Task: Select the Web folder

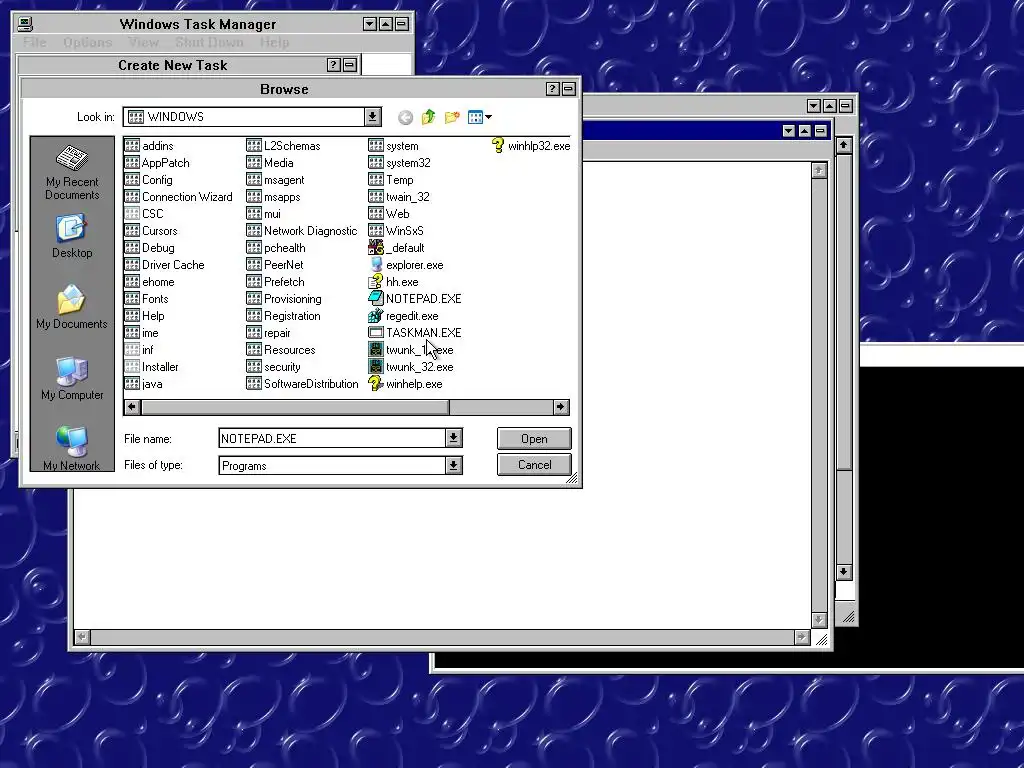Action: 389,214
